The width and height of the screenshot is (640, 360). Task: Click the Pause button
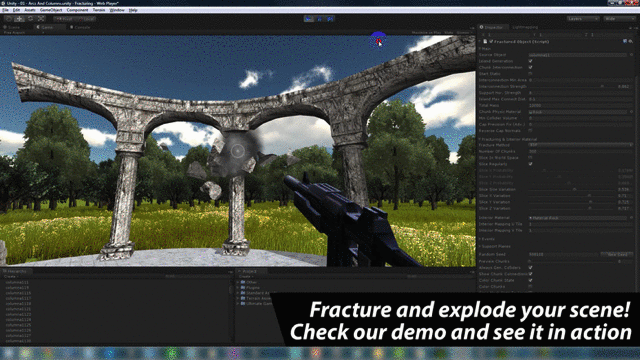320,19
